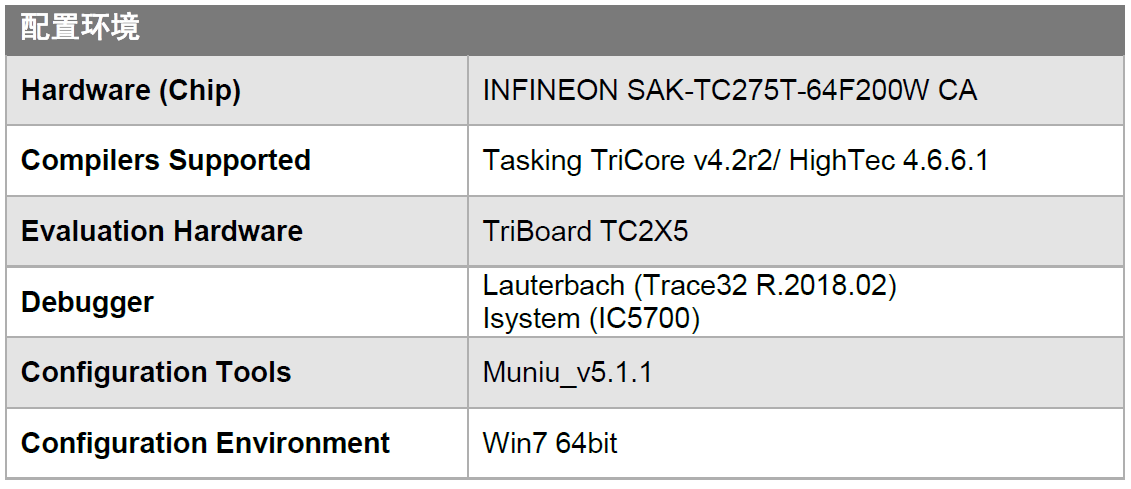Click the Isystem (IC5700) line
Viewport: 1131px width, 489px height.
click(591, 320)
